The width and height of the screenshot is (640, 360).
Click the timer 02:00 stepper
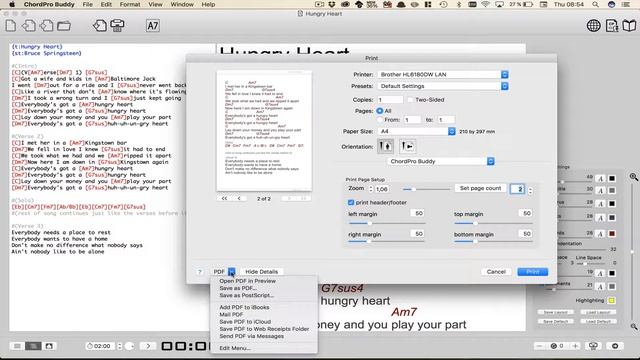click(x=120, y=346)
